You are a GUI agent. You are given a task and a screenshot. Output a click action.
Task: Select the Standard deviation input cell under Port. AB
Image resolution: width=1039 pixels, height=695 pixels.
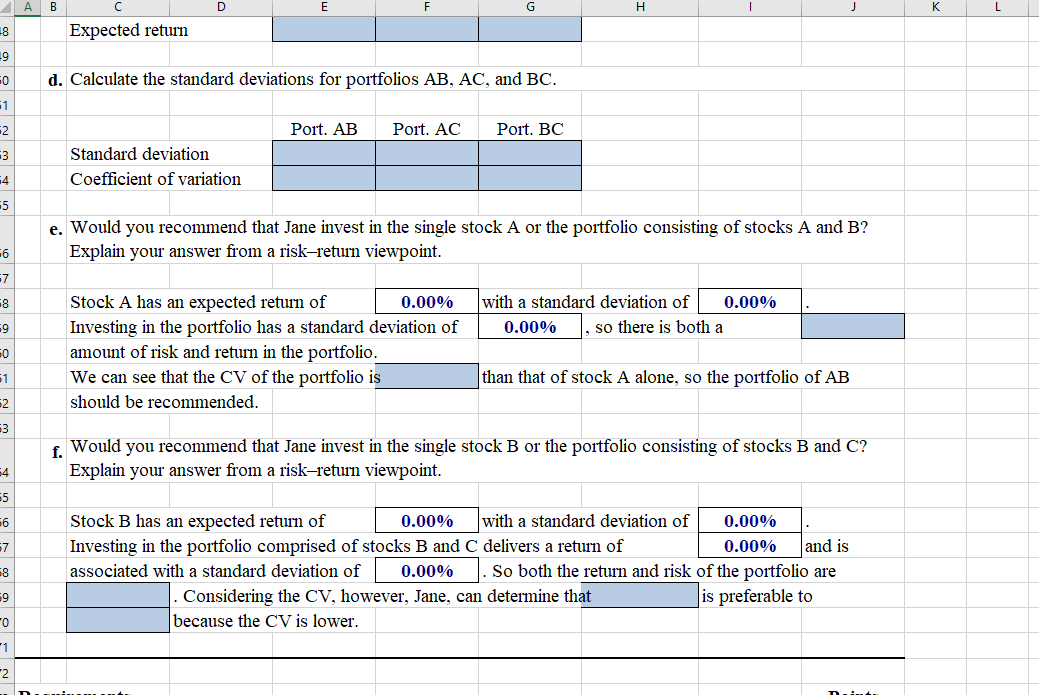pos(323,153)
